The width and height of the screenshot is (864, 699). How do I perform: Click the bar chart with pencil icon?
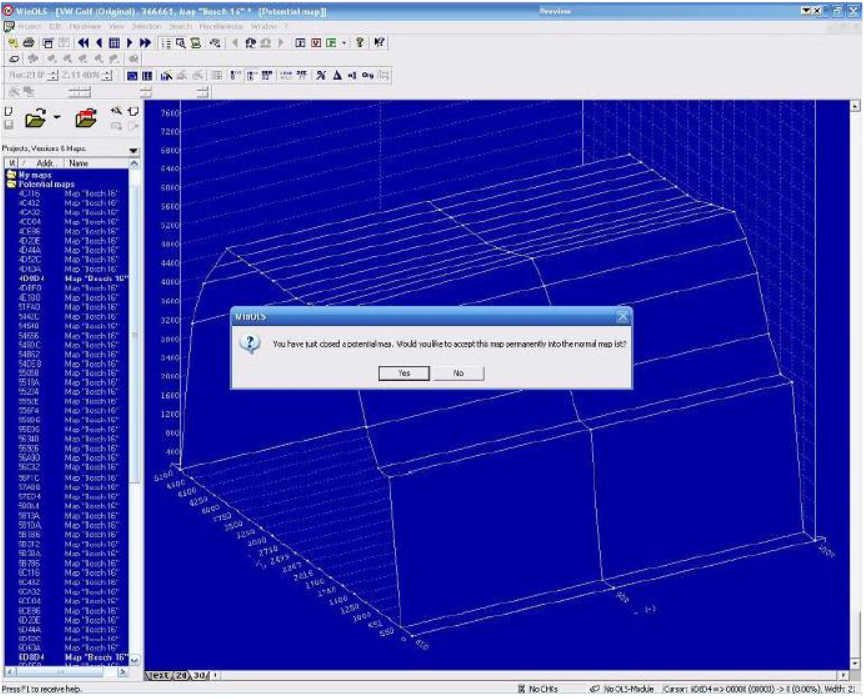pyautogui.click(x=166, y=75)
